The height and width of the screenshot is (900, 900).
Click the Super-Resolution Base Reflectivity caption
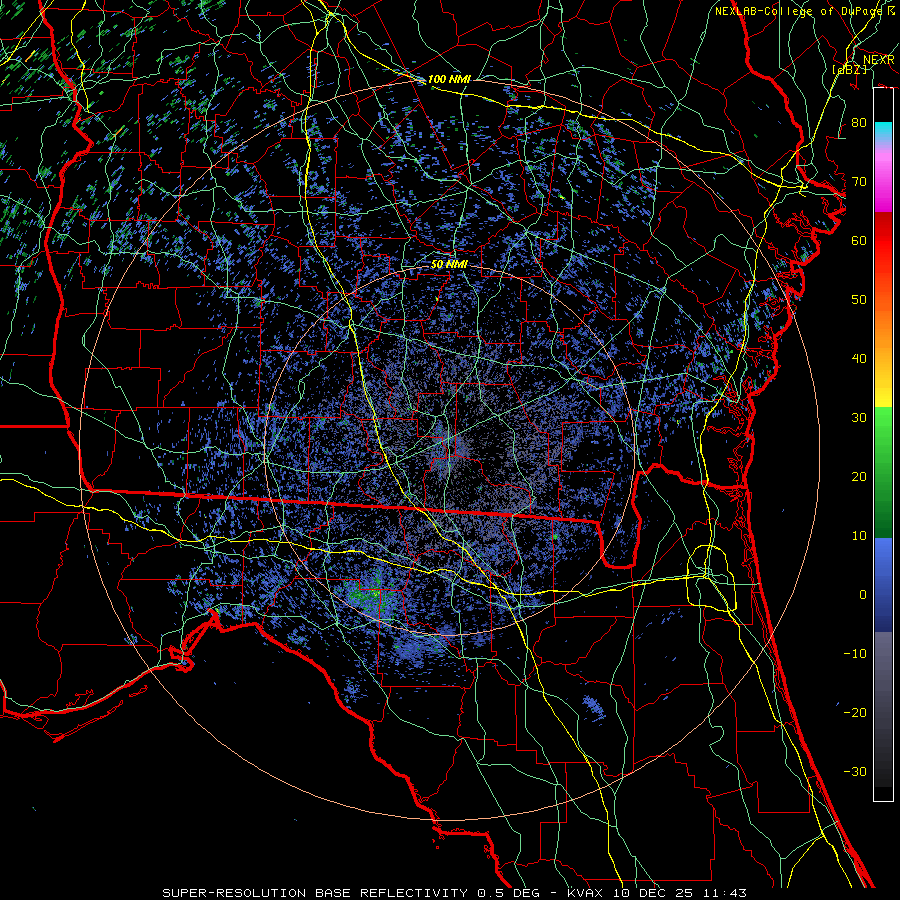(x=455, y=893)
